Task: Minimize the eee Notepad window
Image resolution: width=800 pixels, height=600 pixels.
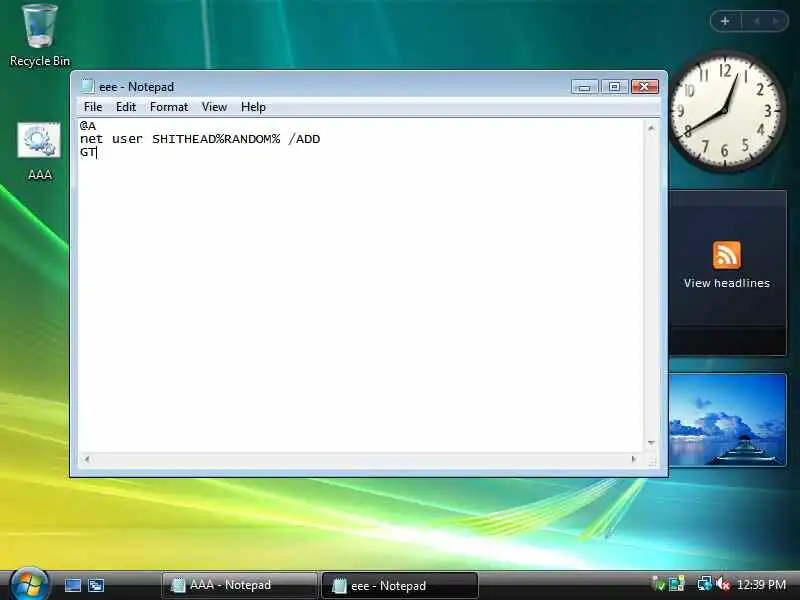Action: point(584,87)
